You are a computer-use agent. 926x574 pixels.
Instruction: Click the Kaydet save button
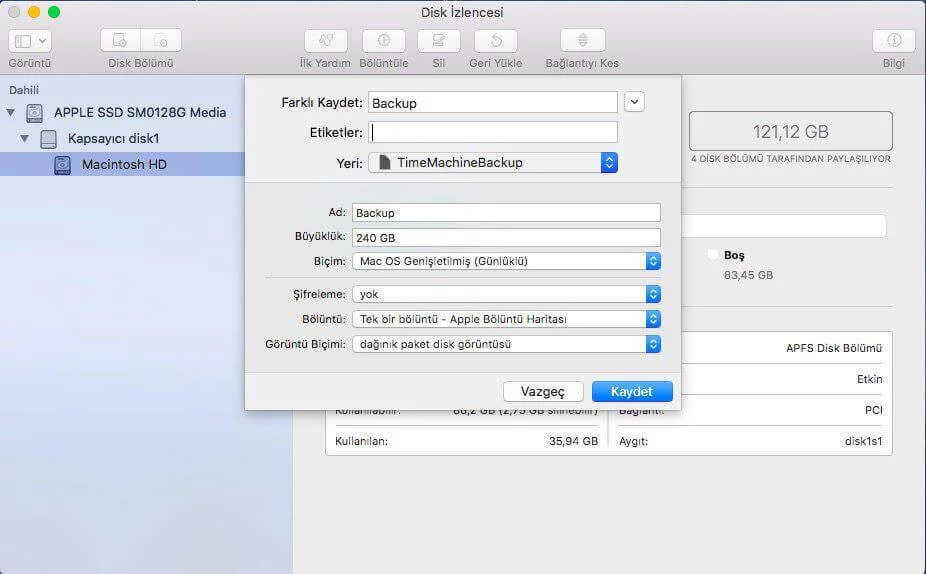point(632,391)
